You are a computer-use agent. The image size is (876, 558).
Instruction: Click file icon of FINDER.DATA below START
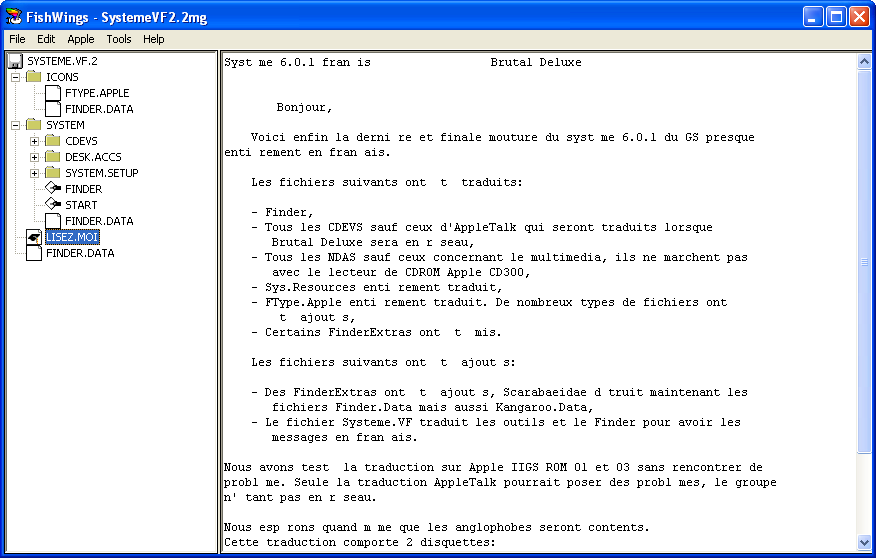[x=53, y=221]
